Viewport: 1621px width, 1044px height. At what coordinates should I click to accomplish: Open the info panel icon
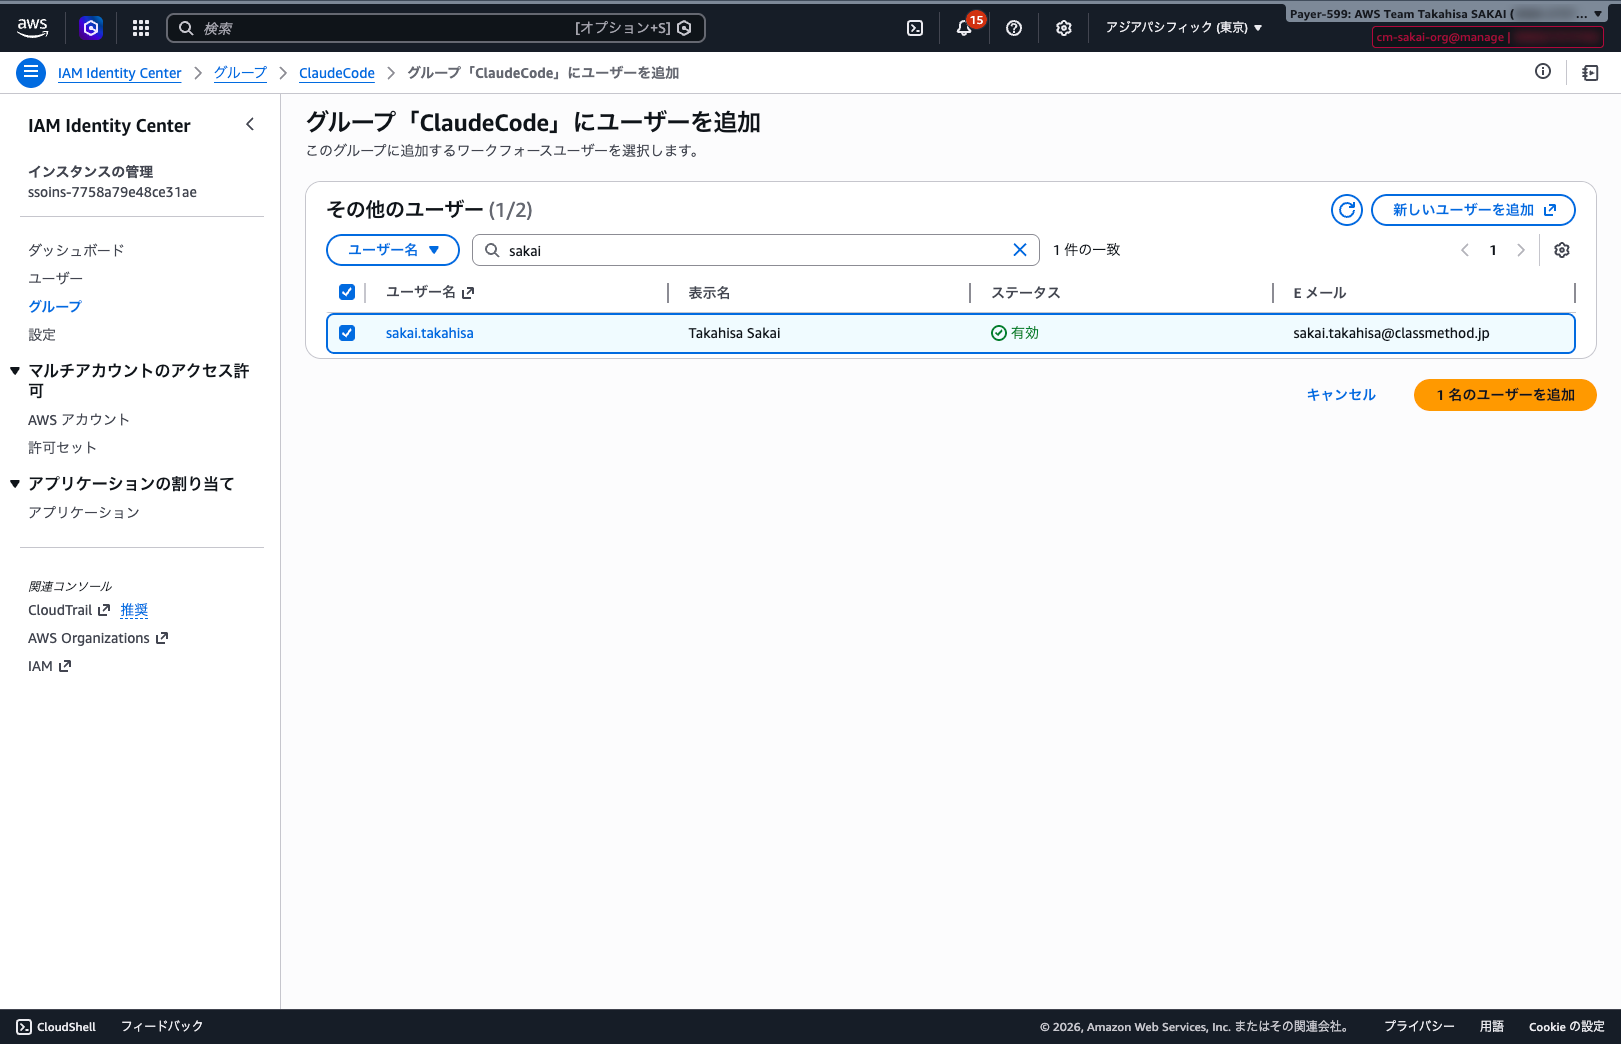tap(1543, 72)
